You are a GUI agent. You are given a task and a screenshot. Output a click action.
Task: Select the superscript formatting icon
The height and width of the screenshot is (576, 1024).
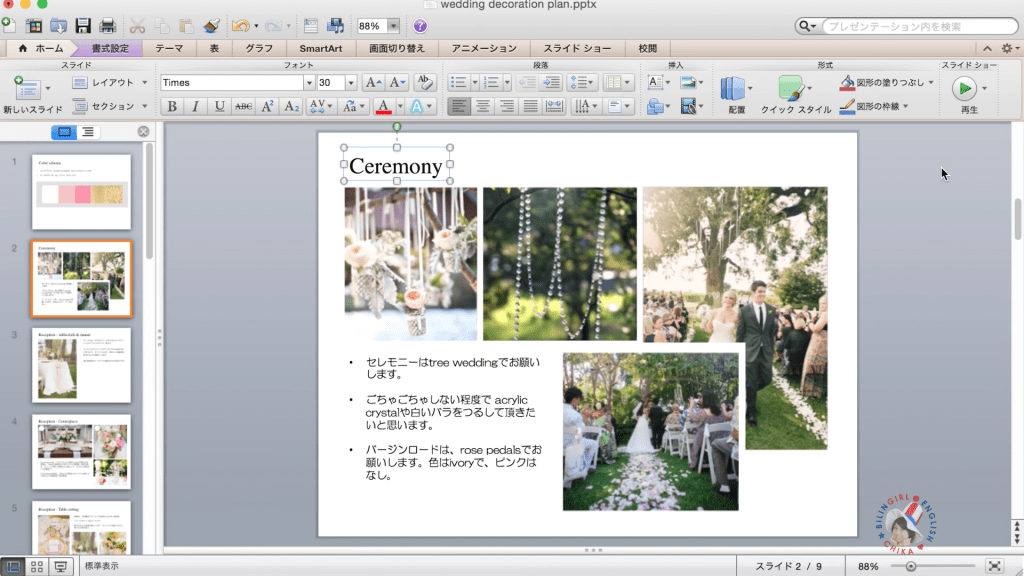[268, 107]
